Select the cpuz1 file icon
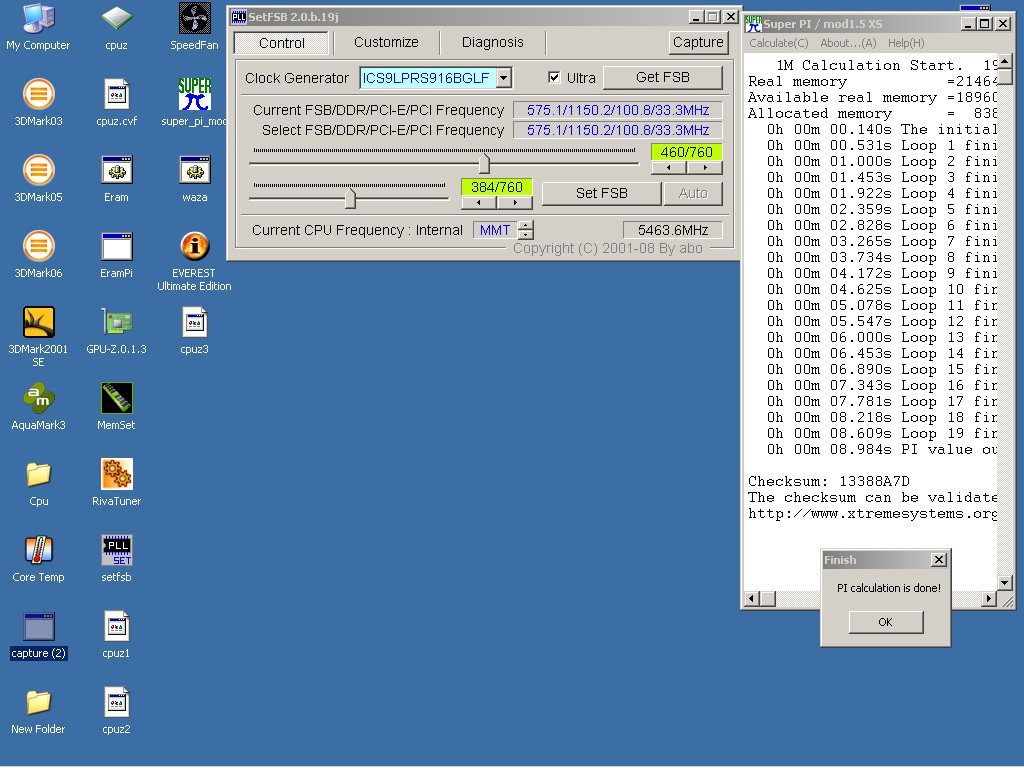 (x=116, y=635)
